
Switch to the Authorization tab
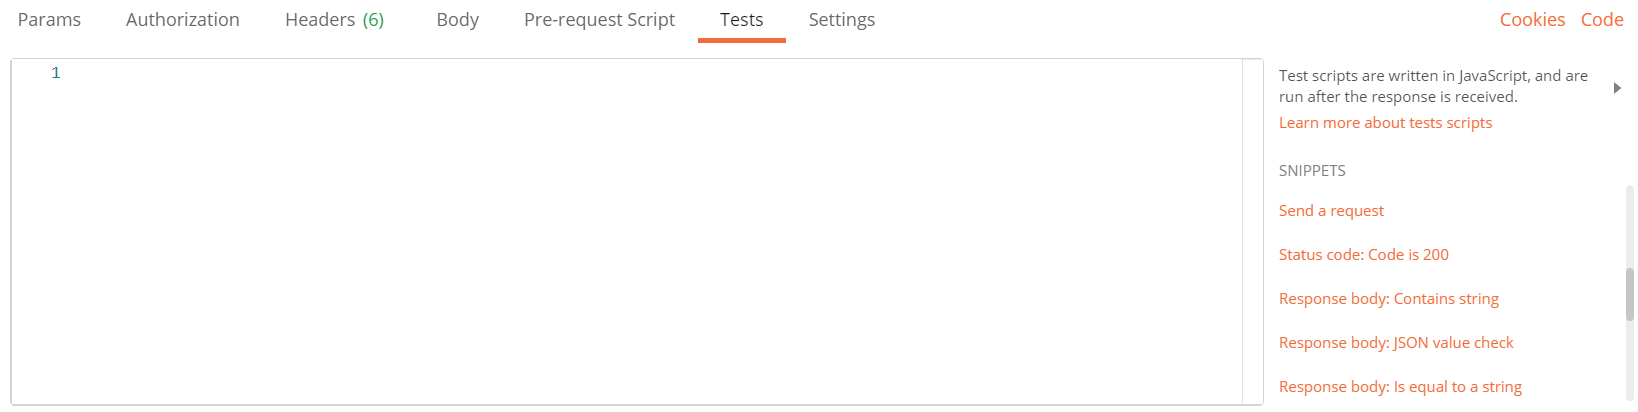[183, 20]
